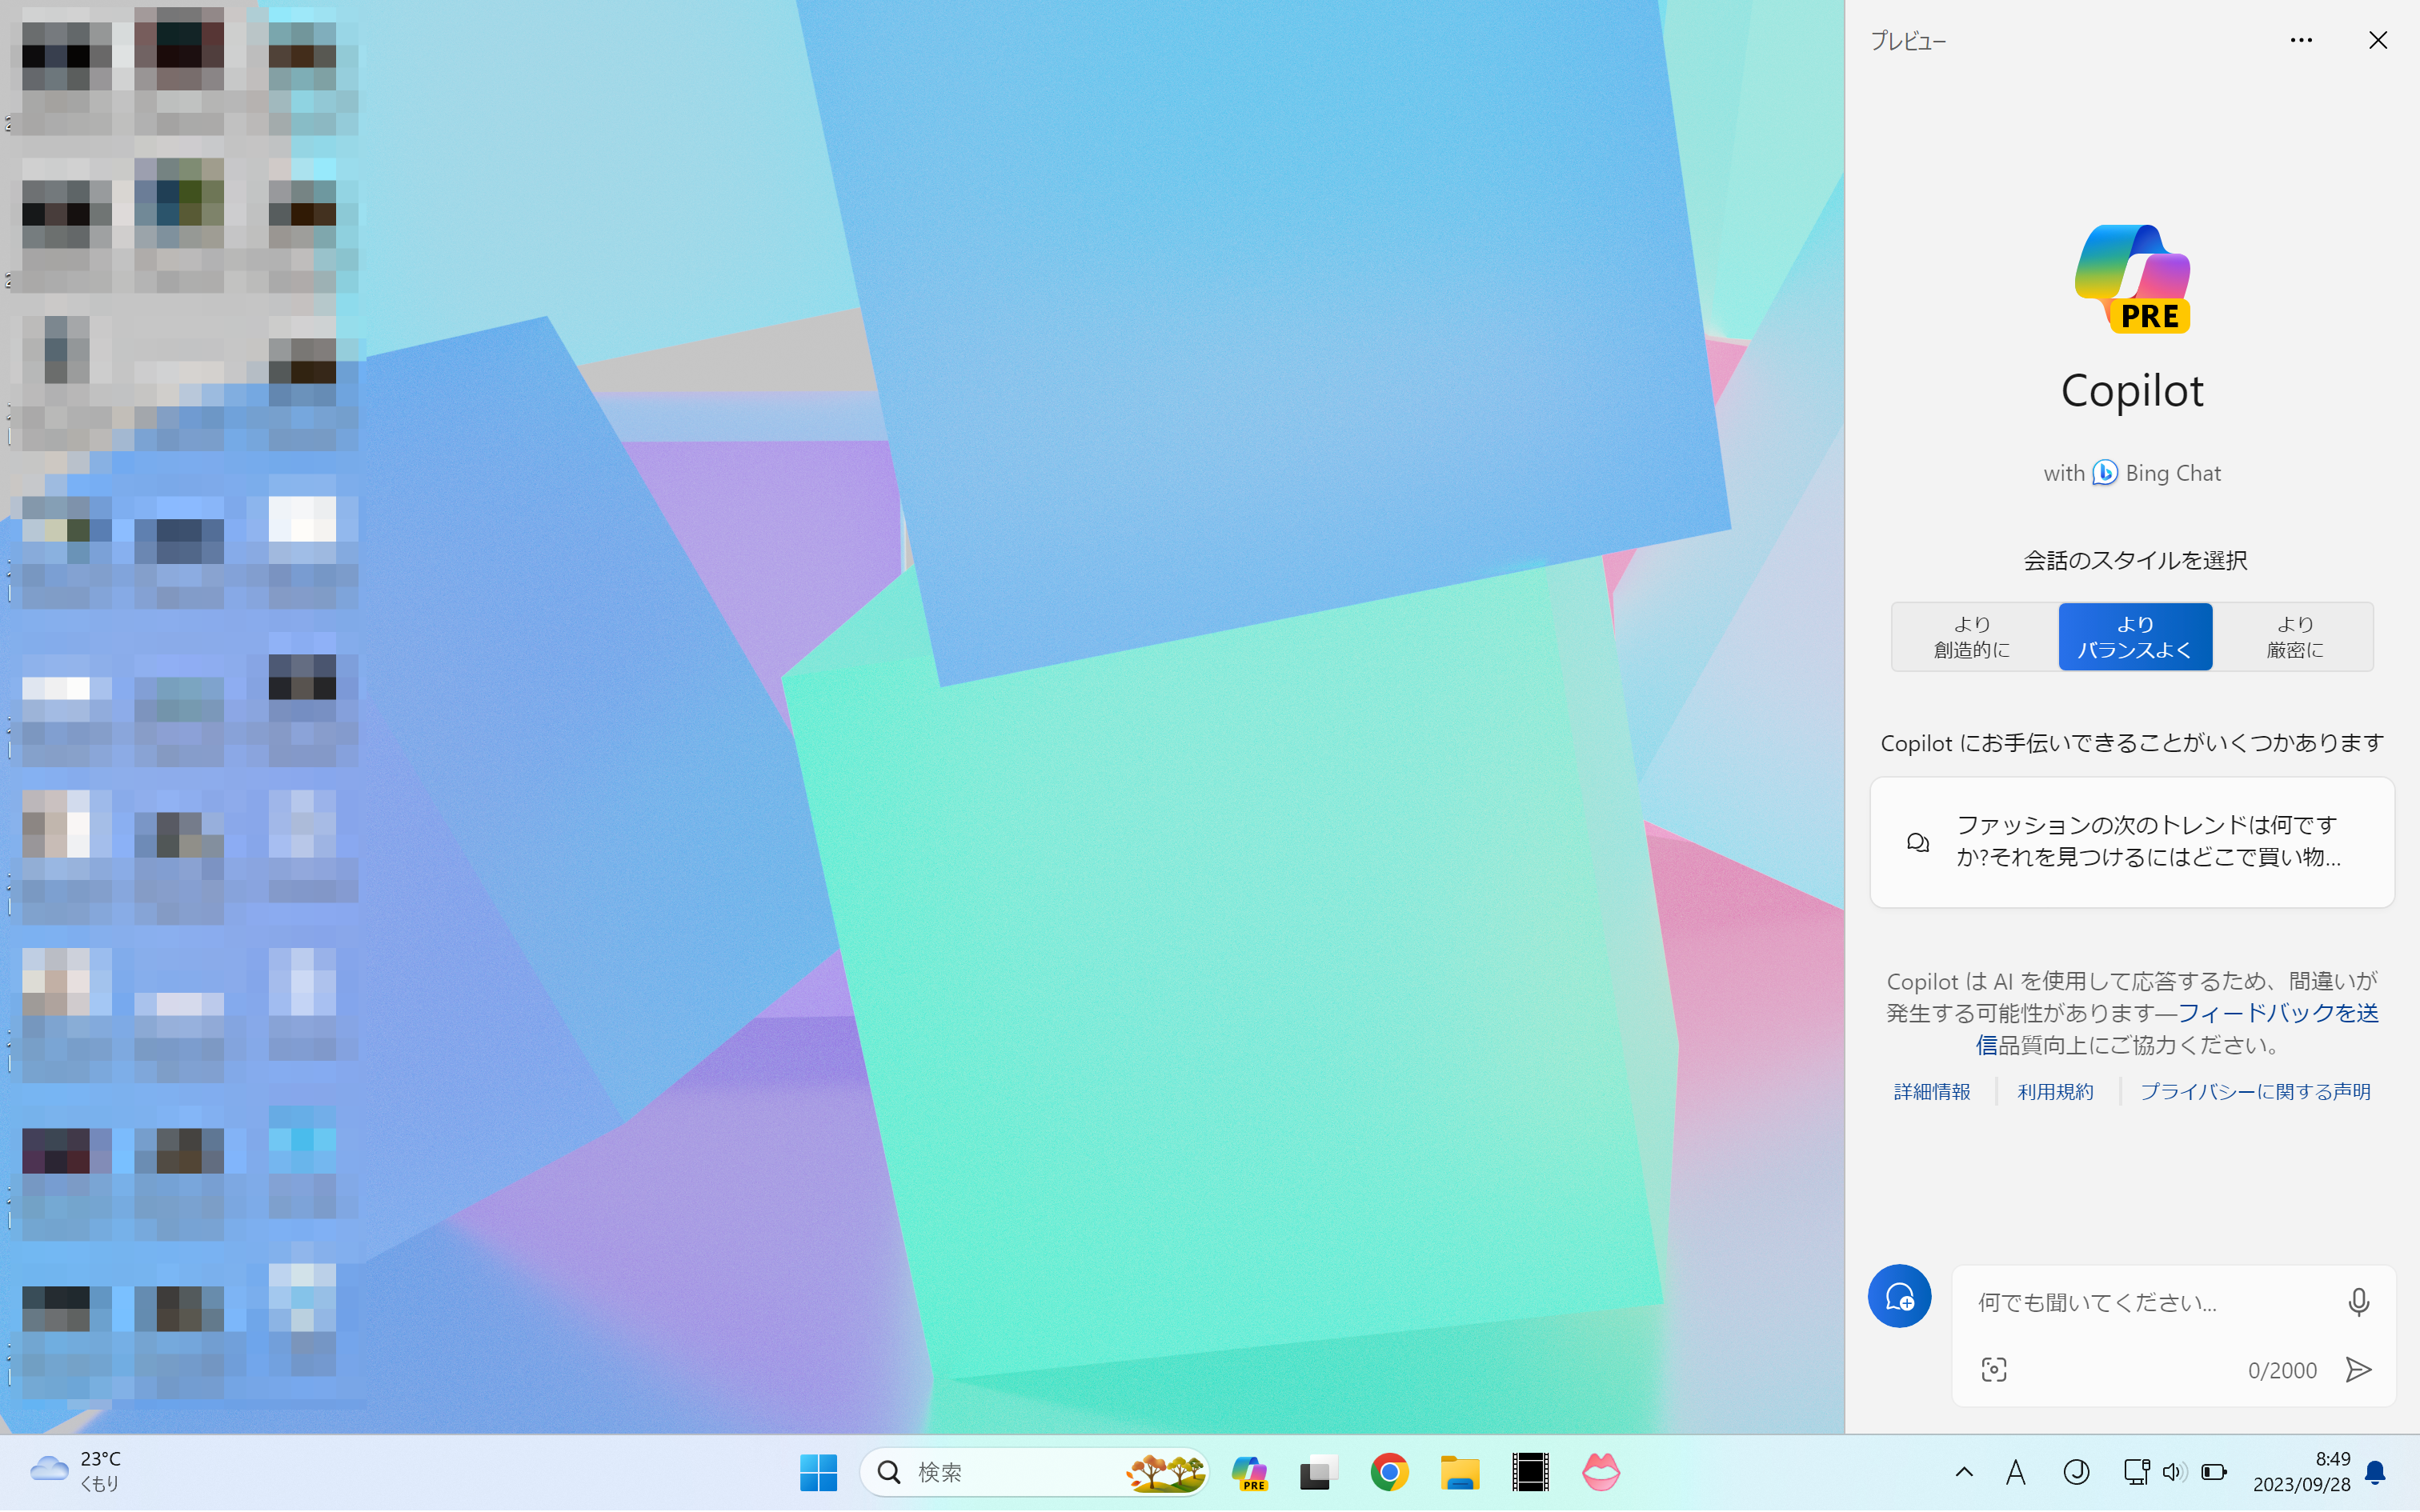
Task: Select the より厳密に conversation style
Action: coord(2294,637)
